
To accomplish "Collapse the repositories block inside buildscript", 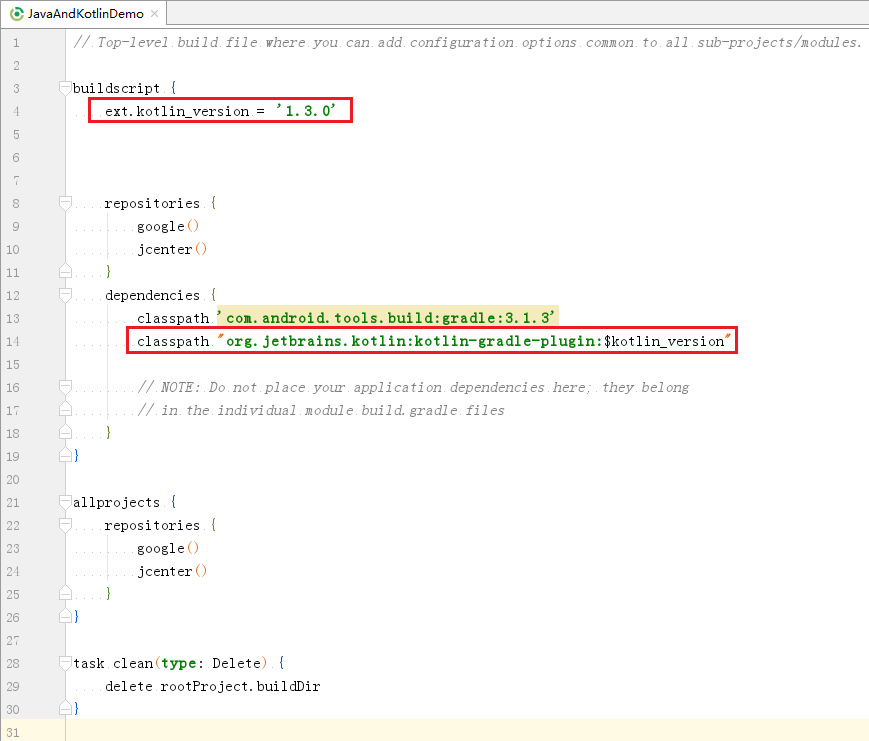I will click(x=65, y=202).
